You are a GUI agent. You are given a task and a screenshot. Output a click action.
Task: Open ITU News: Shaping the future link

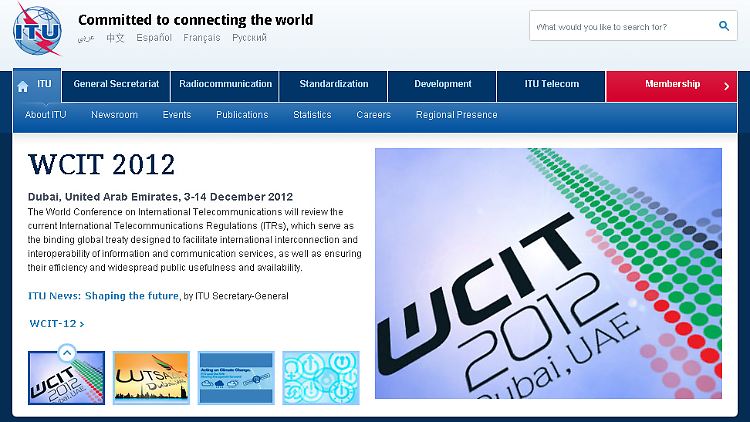(x=103, y=296)
